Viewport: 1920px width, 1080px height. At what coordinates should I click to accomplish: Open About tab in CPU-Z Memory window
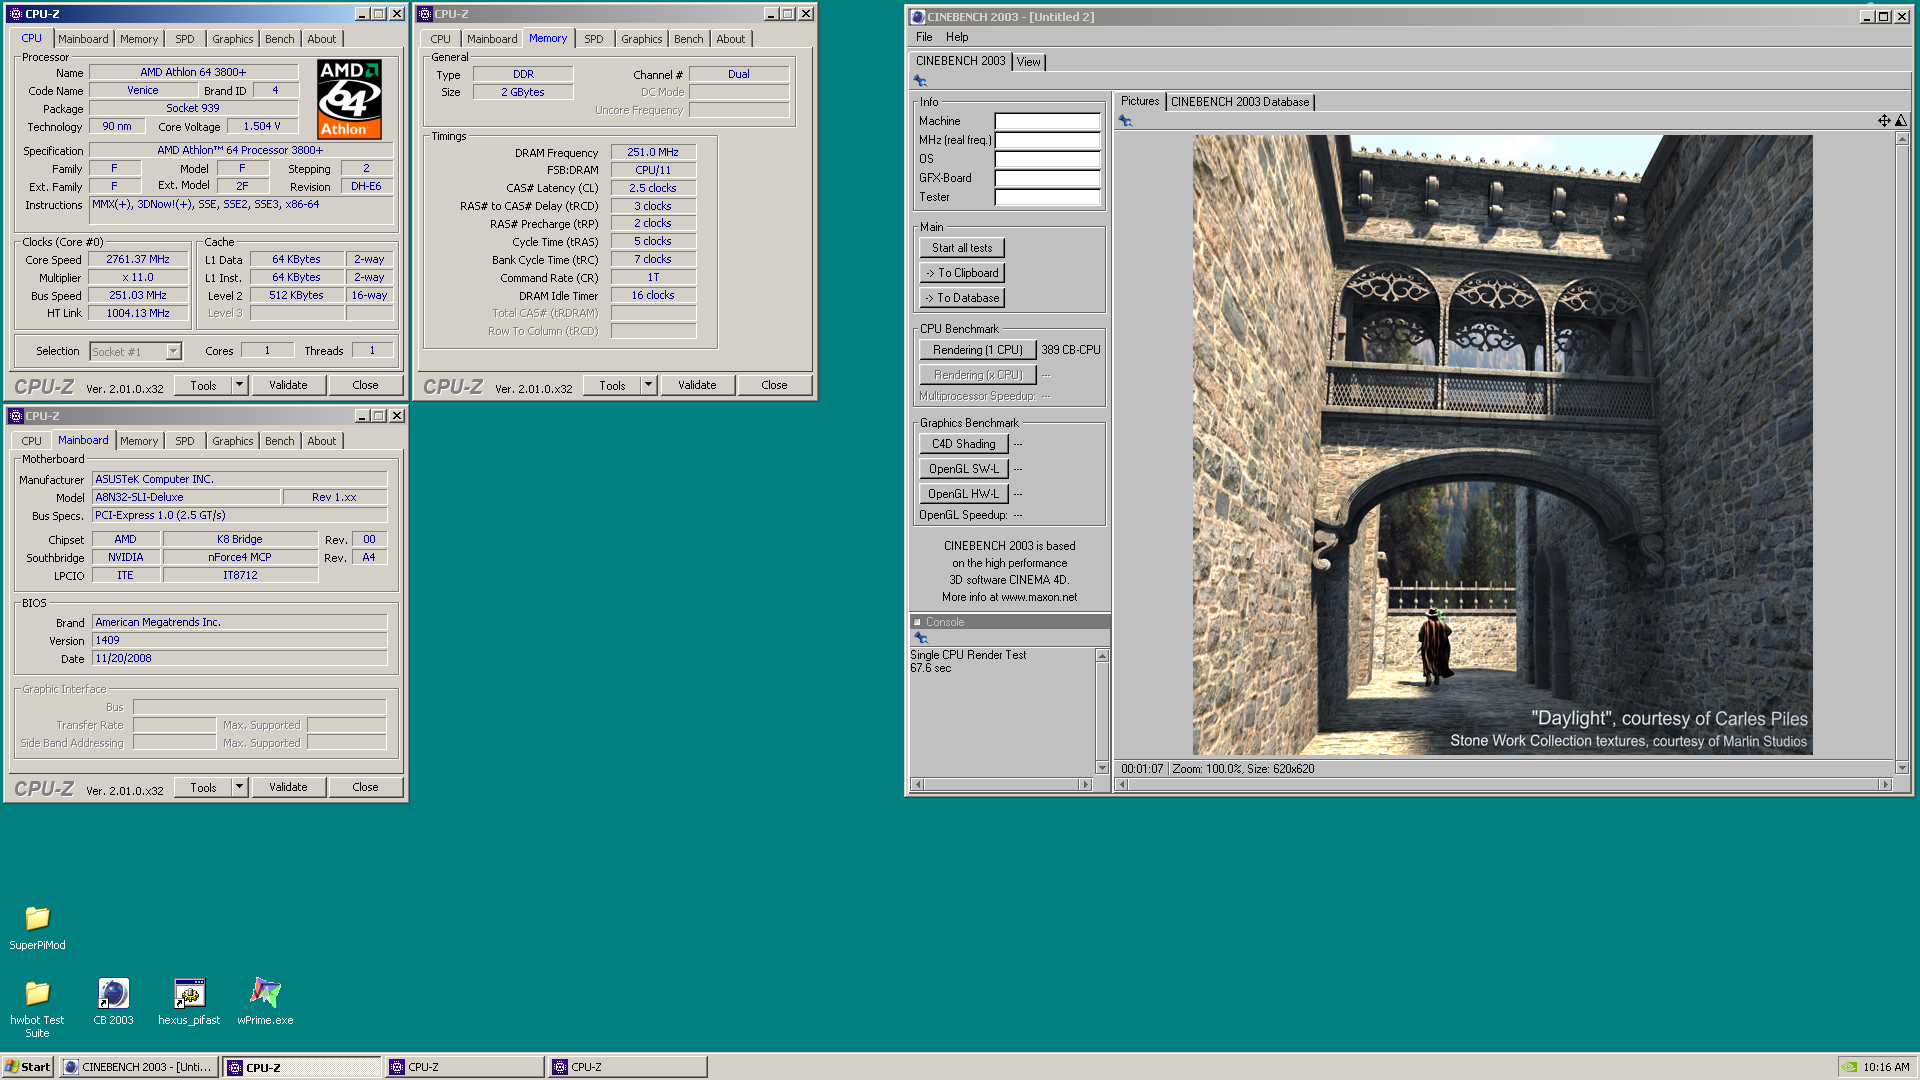(731, 39)
